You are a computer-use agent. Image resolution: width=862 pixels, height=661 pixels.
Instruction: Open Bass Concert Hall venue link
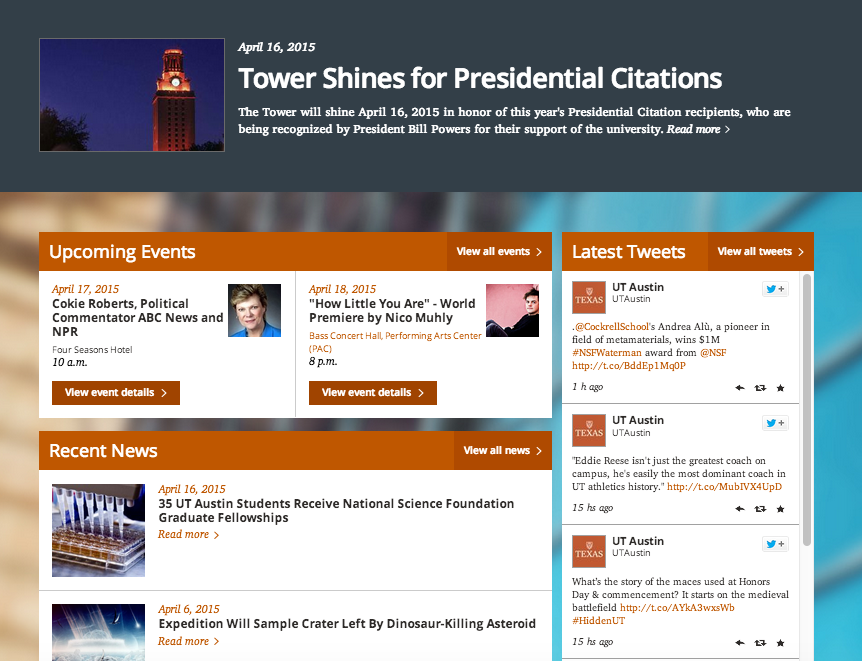pyautogui.click(x=395, y=341)
